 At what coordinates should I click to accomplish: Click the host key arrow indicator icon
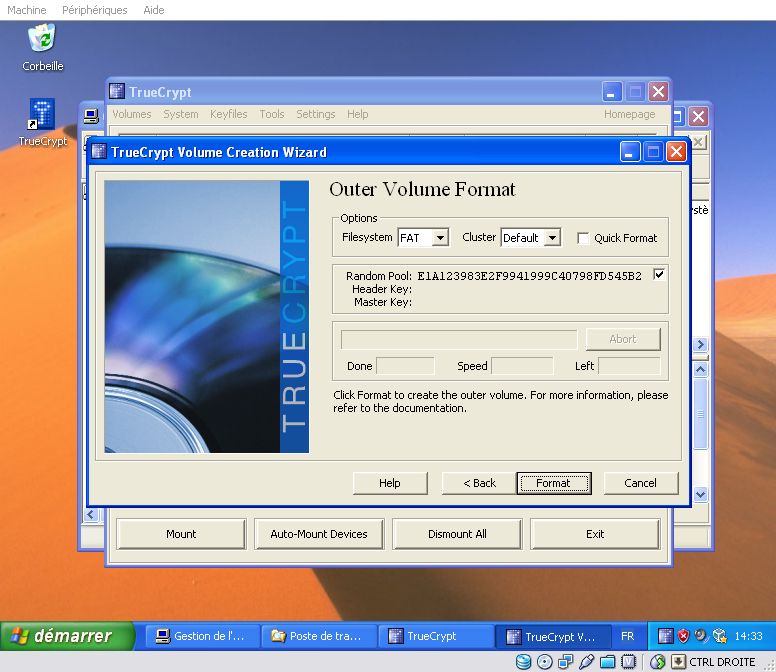pos(678,662)
